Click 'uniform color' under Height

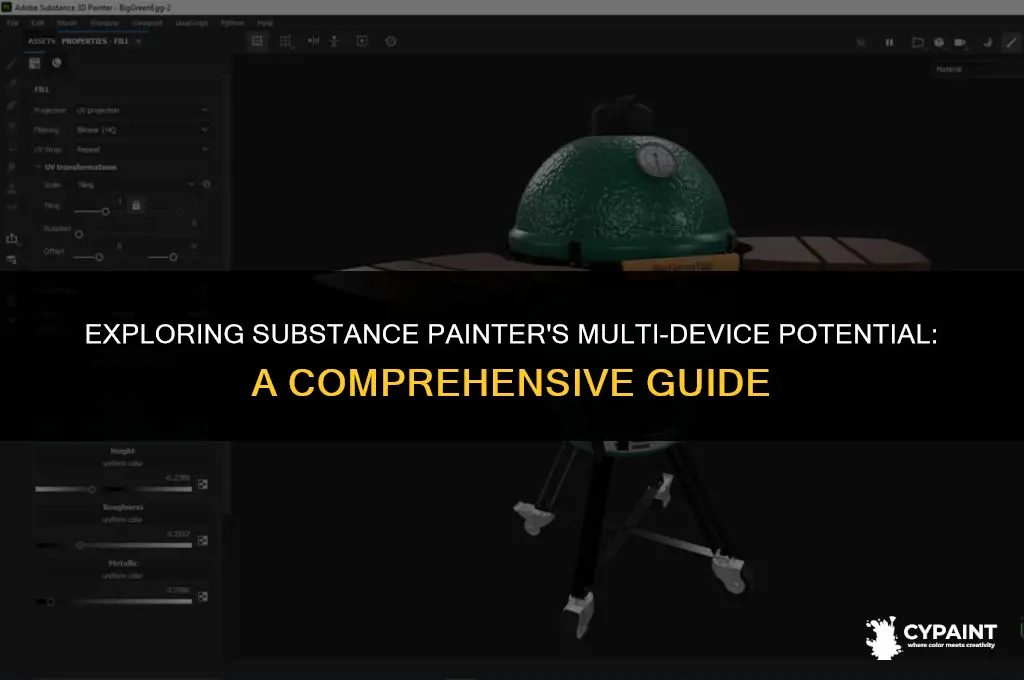(x=122, y=463)
